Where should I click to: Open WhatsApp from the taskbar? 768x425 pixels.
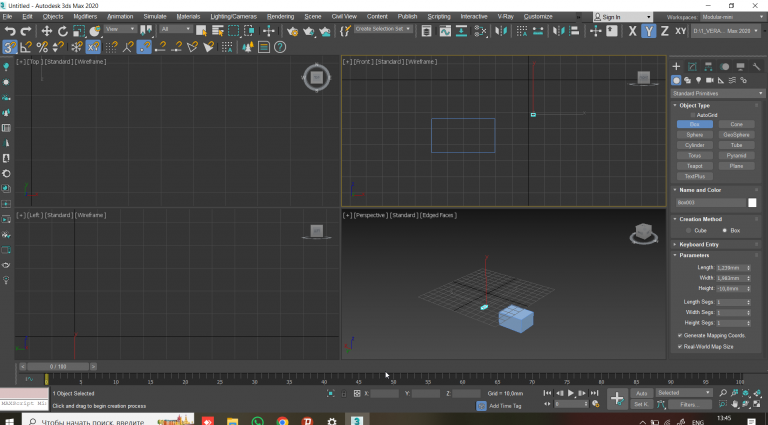click(258, 421)
